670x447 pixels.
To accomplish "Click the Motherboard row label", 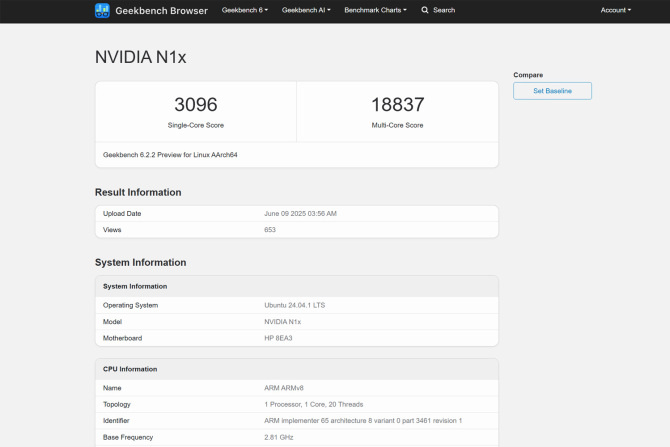I will (x=122, y=338).
